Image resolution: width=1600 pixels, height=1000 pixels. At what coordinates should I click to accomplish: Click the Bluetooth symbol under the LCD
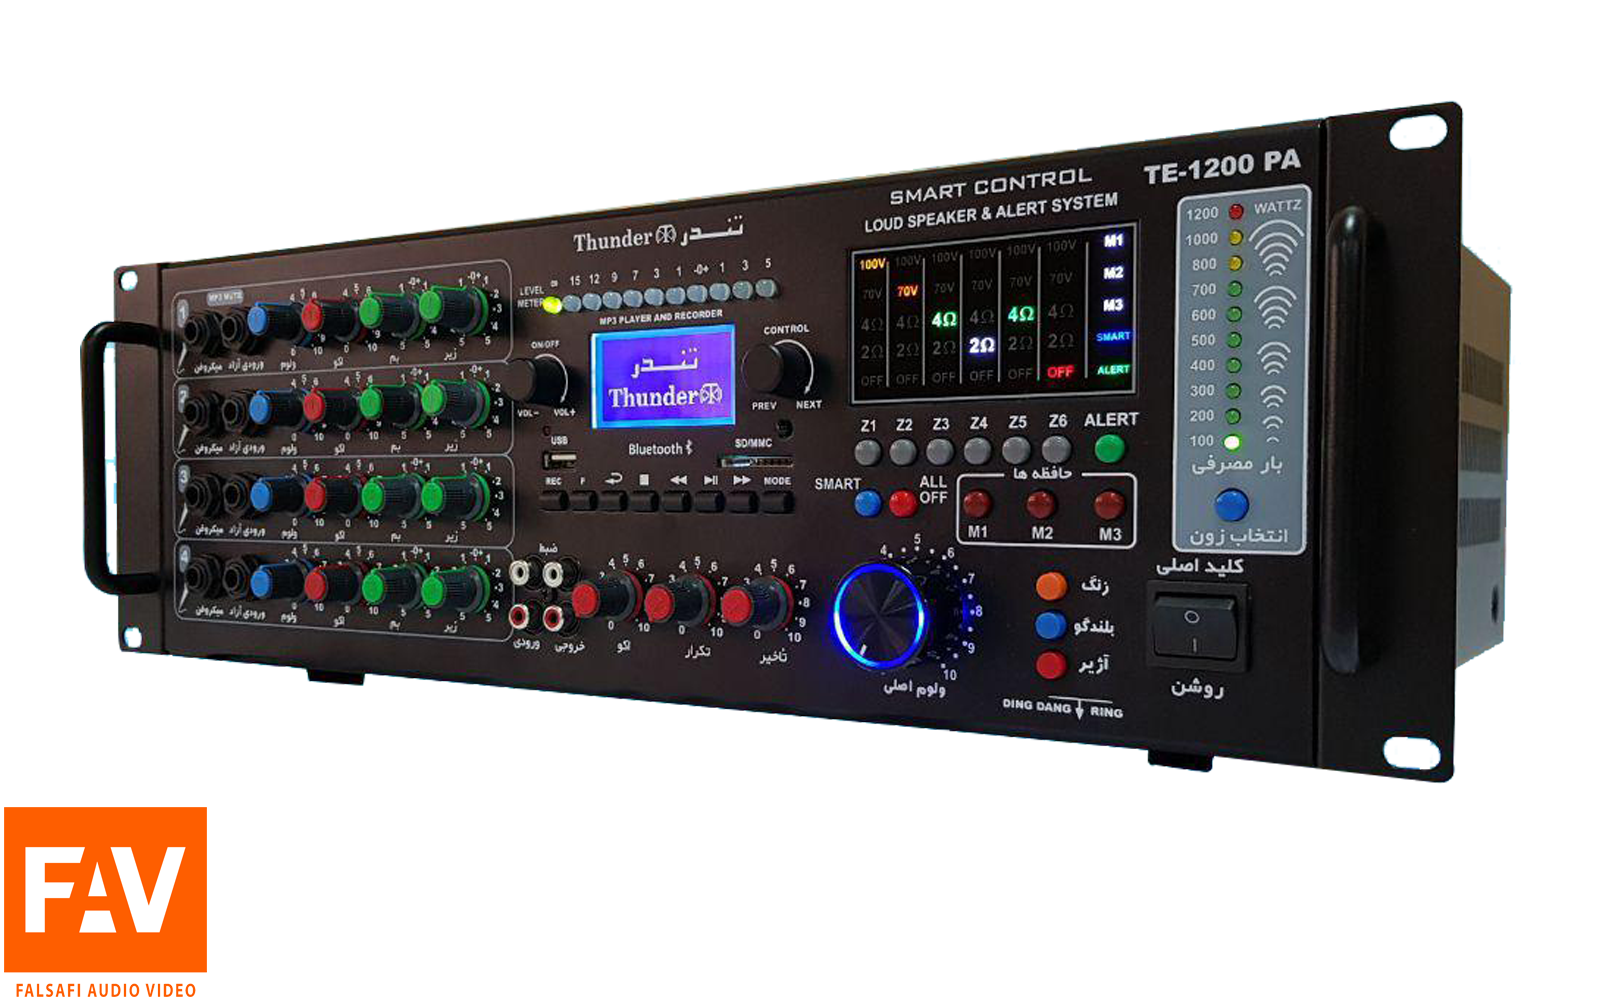(x=688, y=448)
